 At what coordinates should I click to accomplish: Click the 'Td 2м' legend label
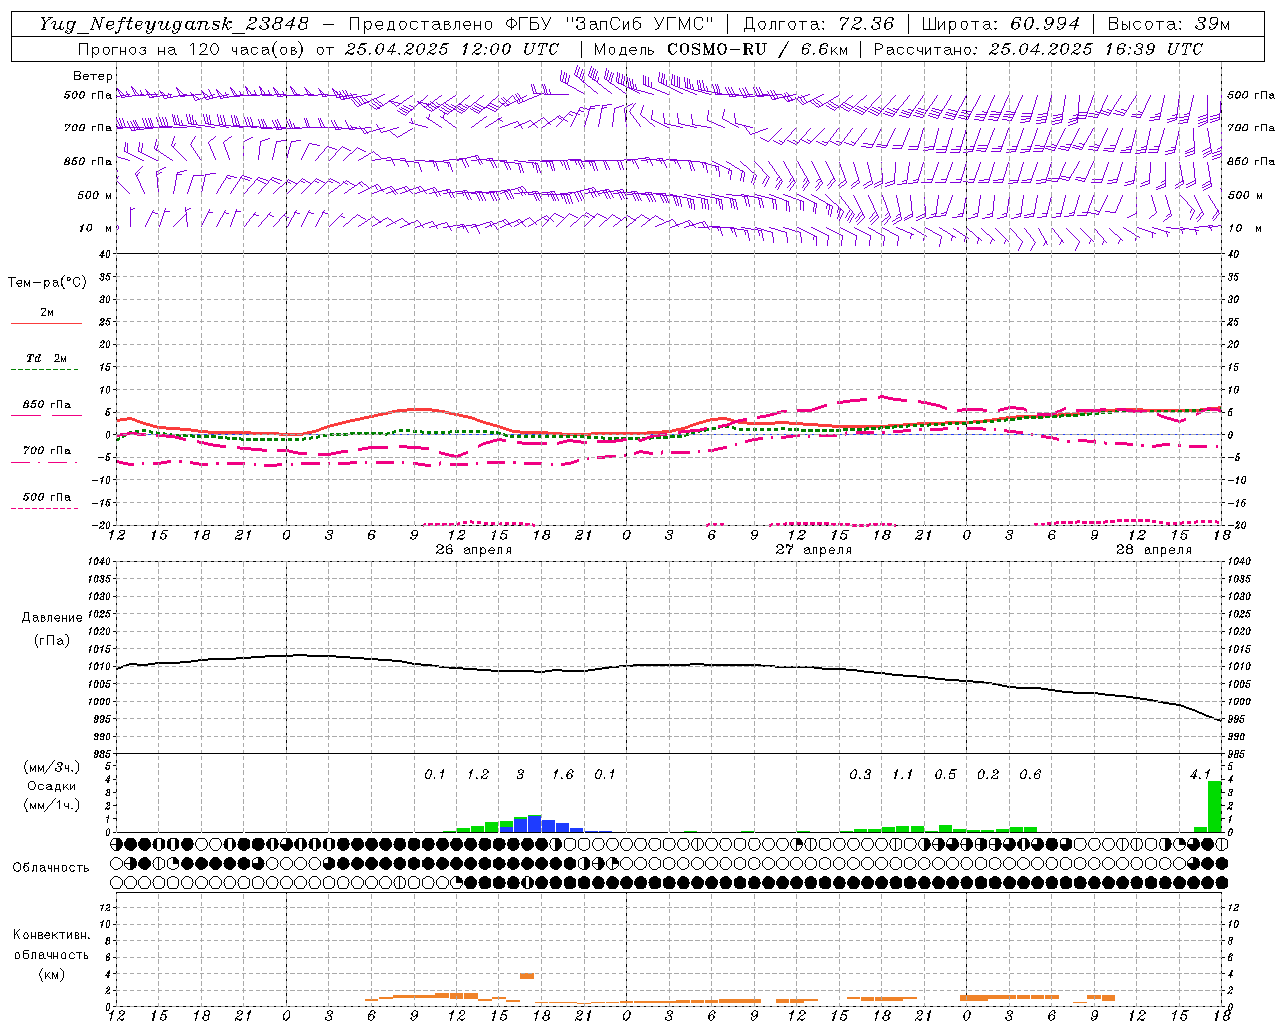[47, 358]
